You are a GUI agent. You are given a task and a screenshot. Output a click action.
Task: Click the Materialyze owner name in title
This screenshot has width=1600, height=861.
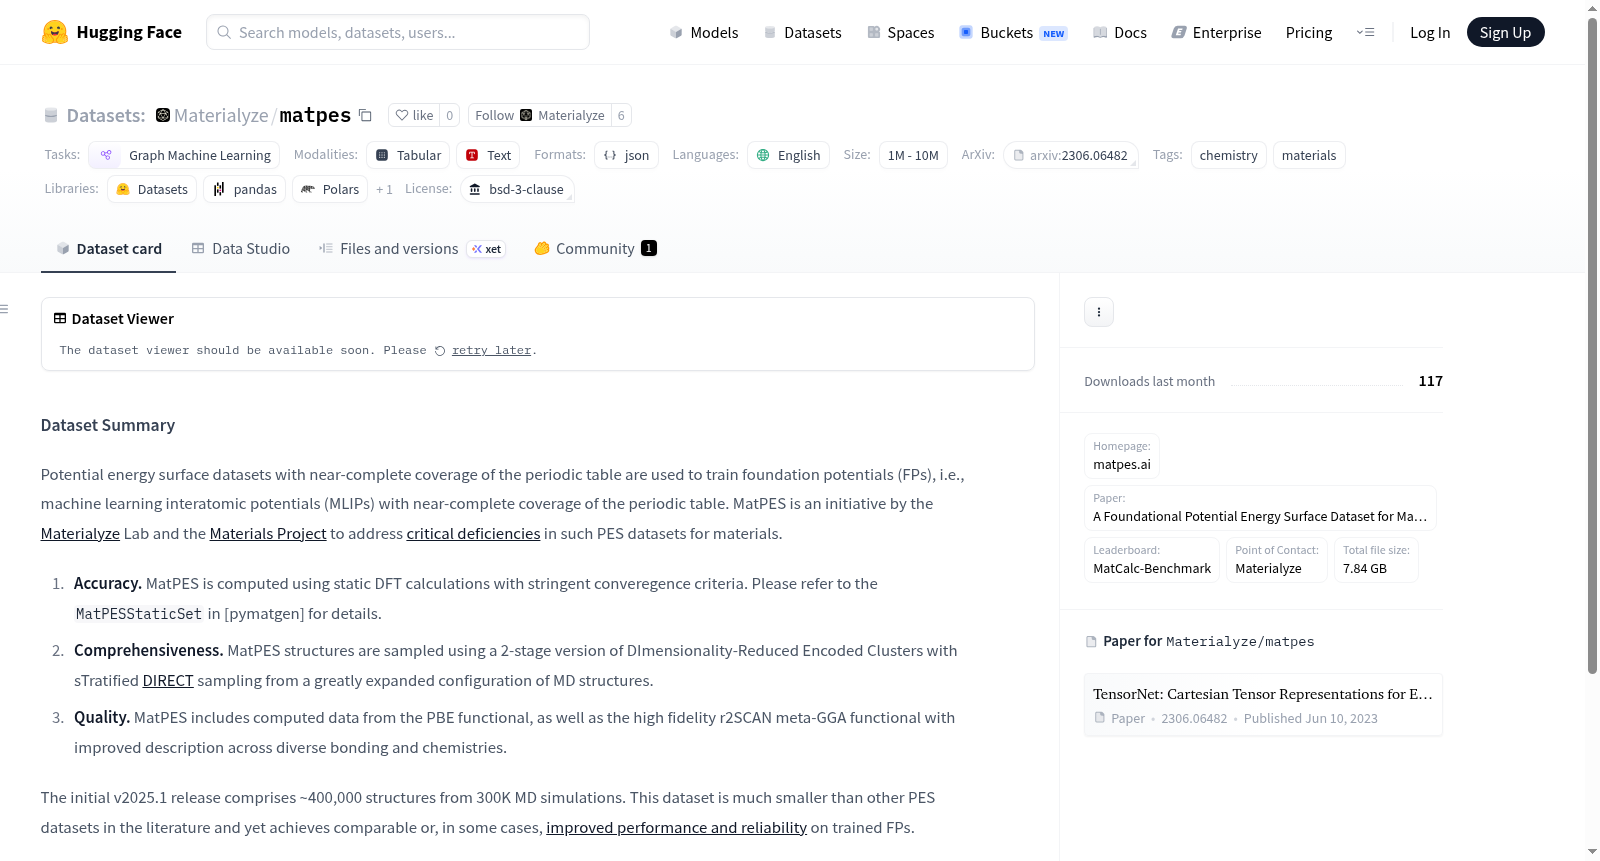coord(221,115)
